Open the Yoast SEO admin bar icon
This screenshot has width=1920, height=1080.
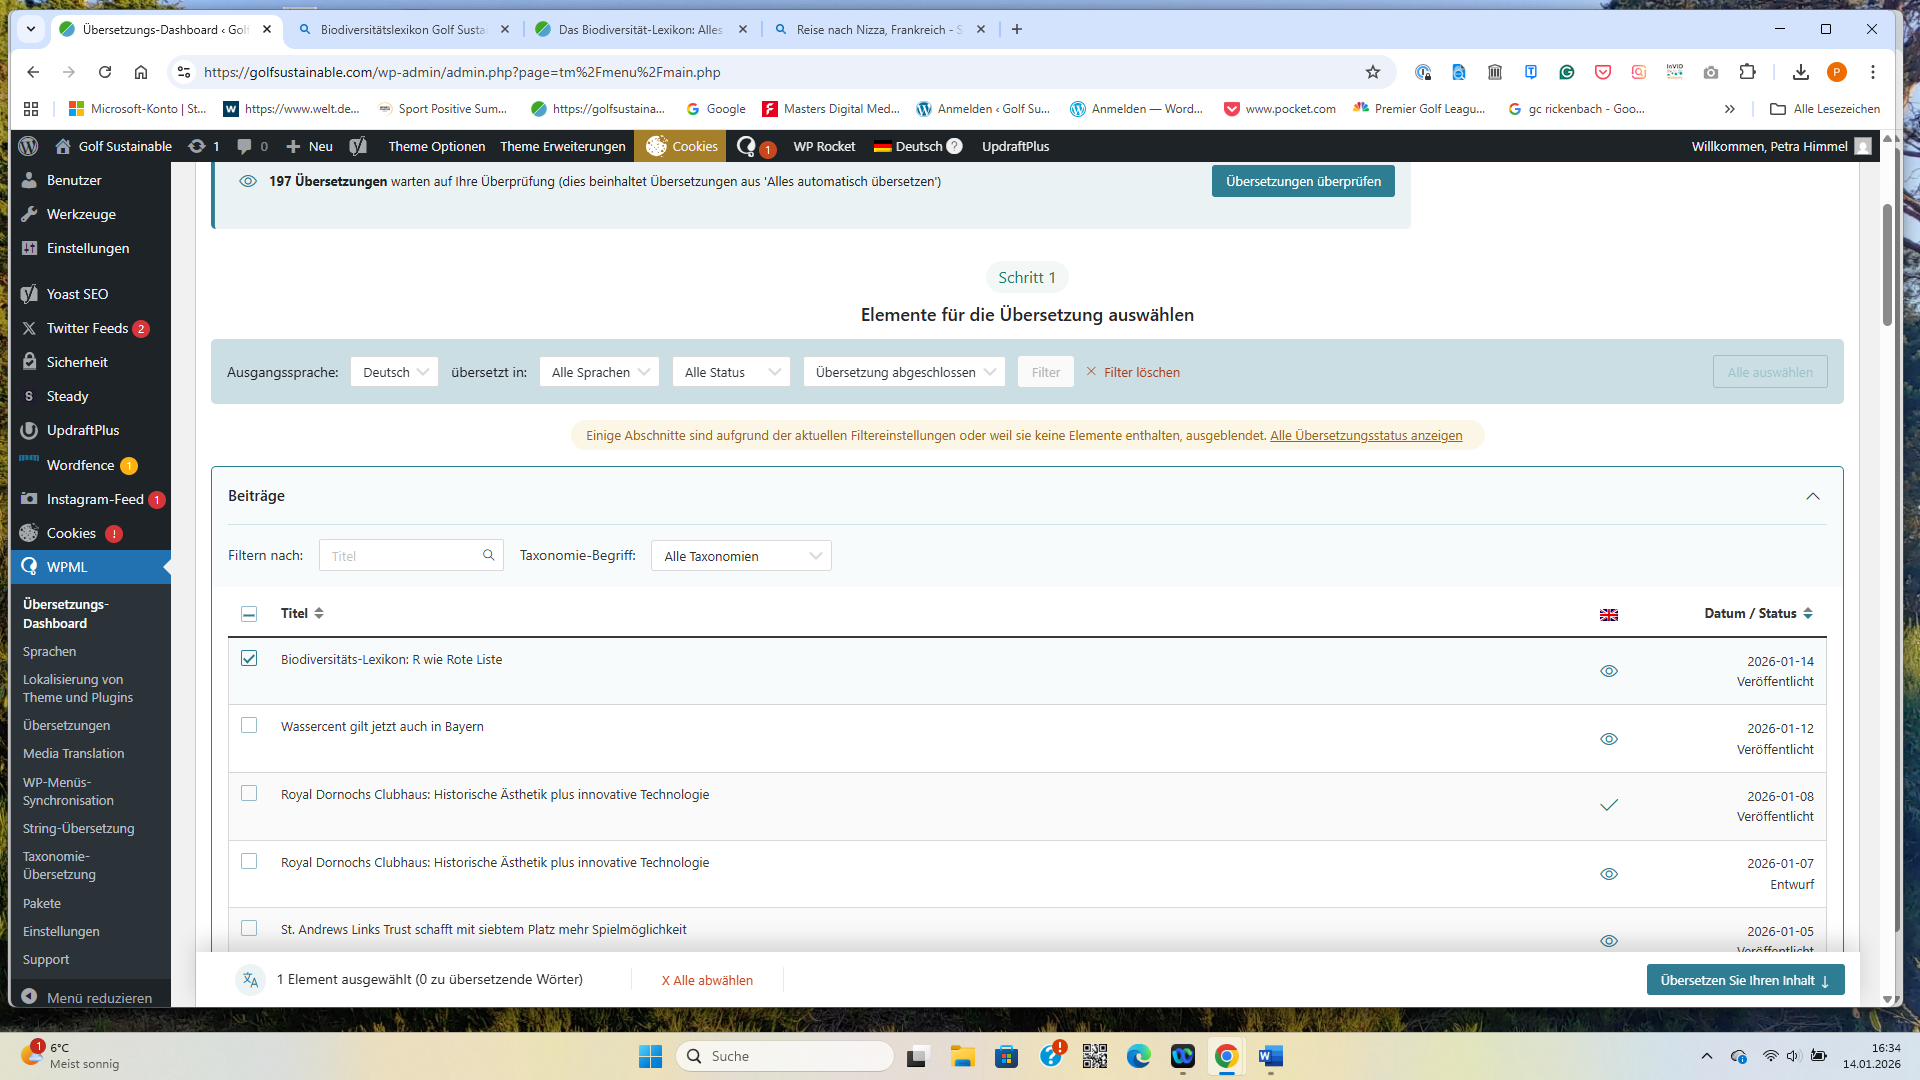point(358,146)
